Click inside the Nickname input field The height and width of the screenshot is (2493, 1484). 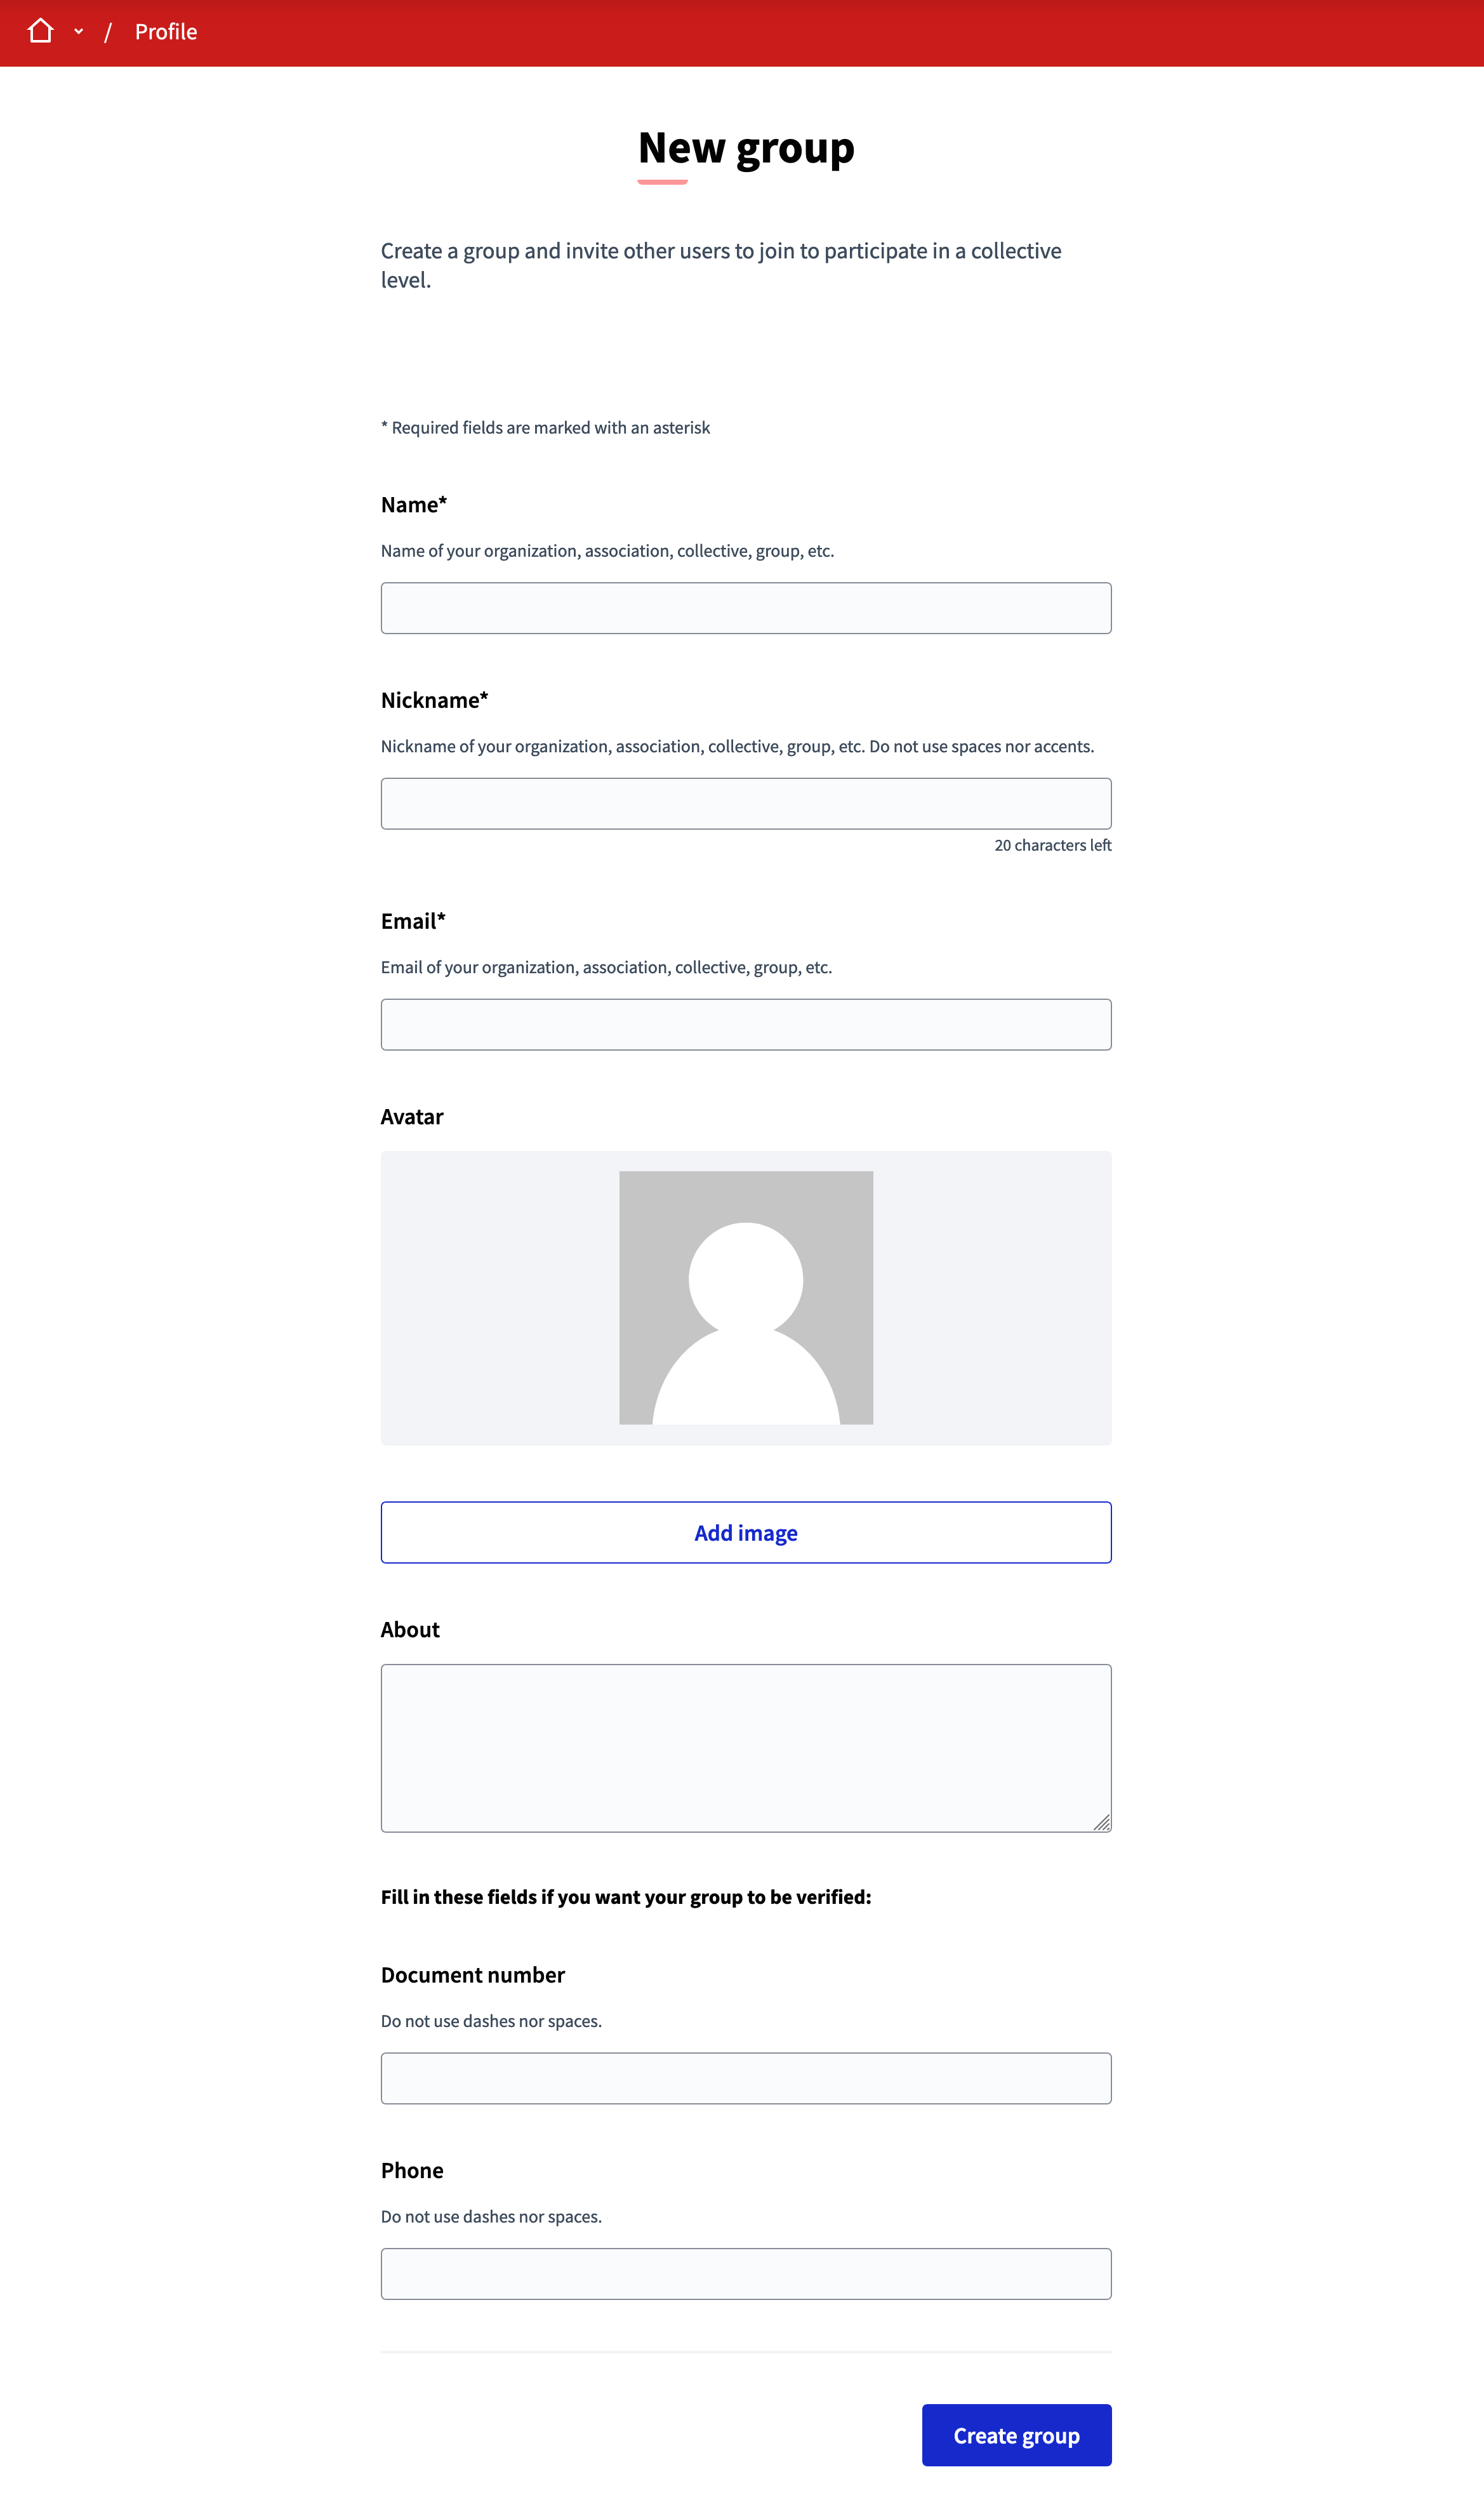pyautogui.click(x=745, y=803)
